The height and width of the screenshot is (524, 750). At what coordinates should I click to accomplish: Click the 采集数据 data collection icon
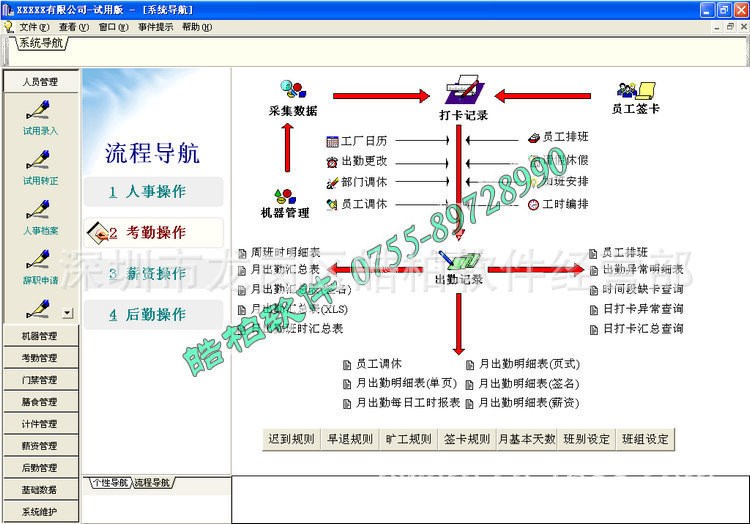point(293,91)
